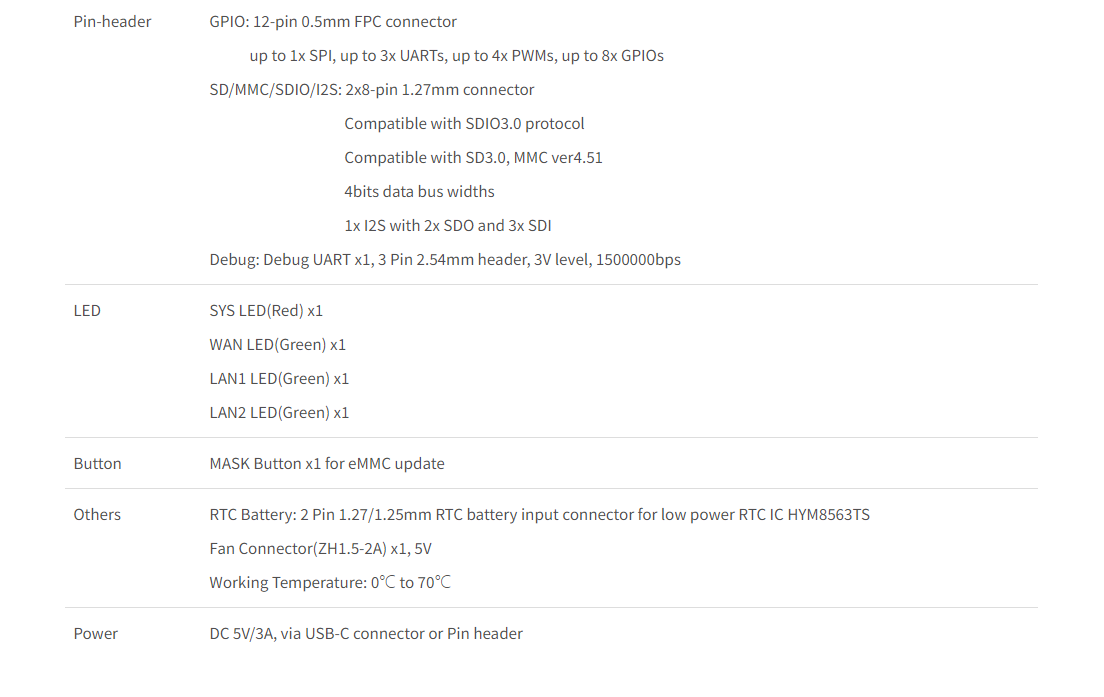The height and width of the screenshot is (697, 1104).
Task: Click the MASK Button for eMMC update text
Action: tap(326, 463)
